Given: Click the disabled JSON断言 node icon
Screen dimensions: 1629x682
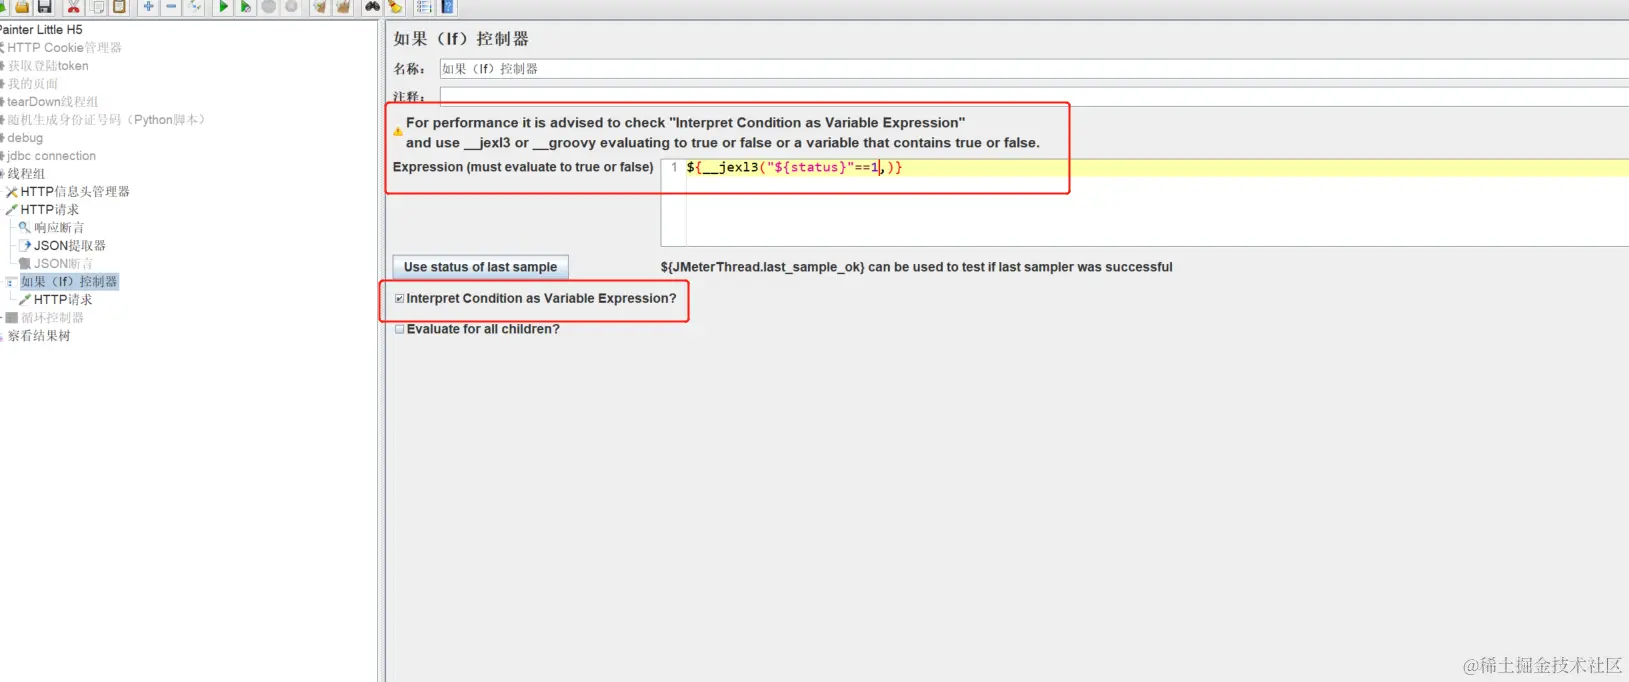Looking at the screenshot, I should [x=25, y=264].
